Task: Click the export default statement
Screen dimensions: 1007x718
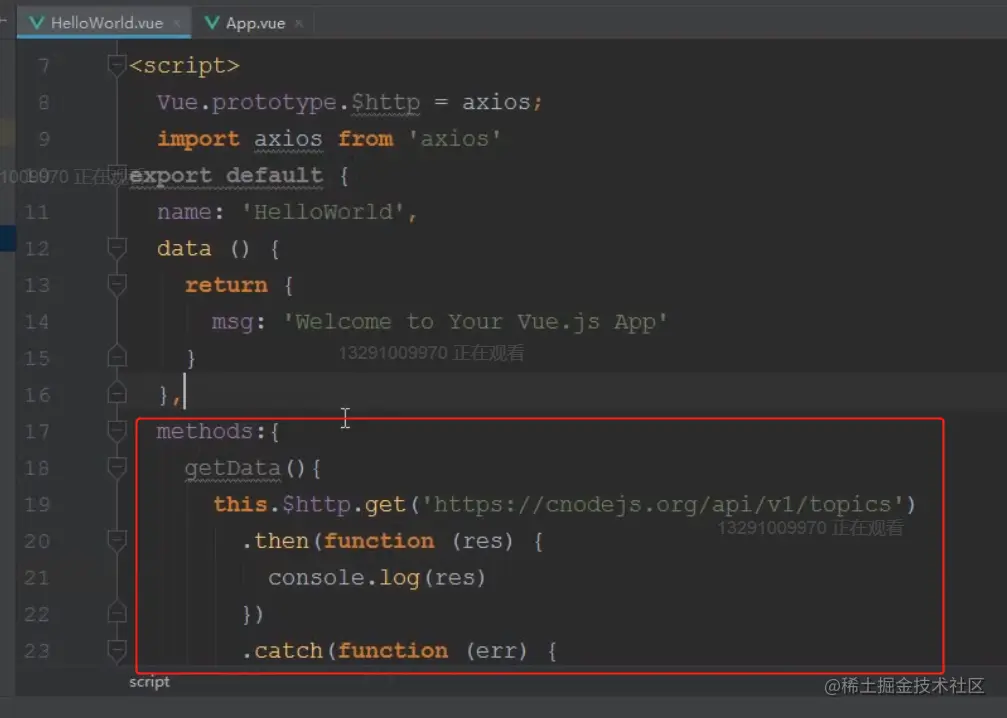Action: click(226, 175)
